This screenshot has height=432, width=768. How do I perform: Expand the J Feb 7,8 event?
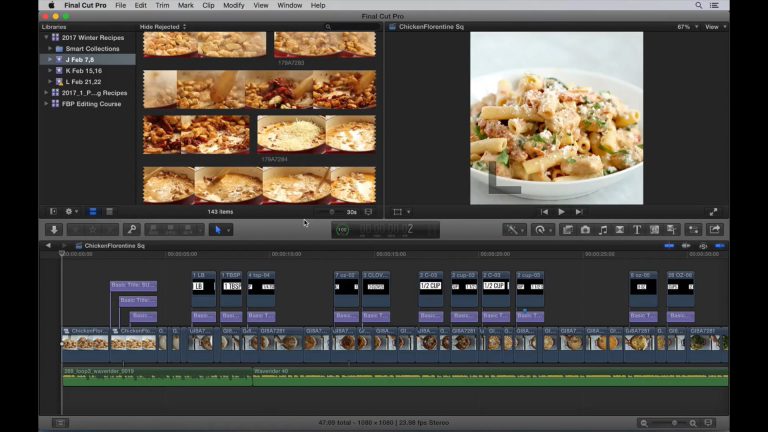tap(49, 59)
